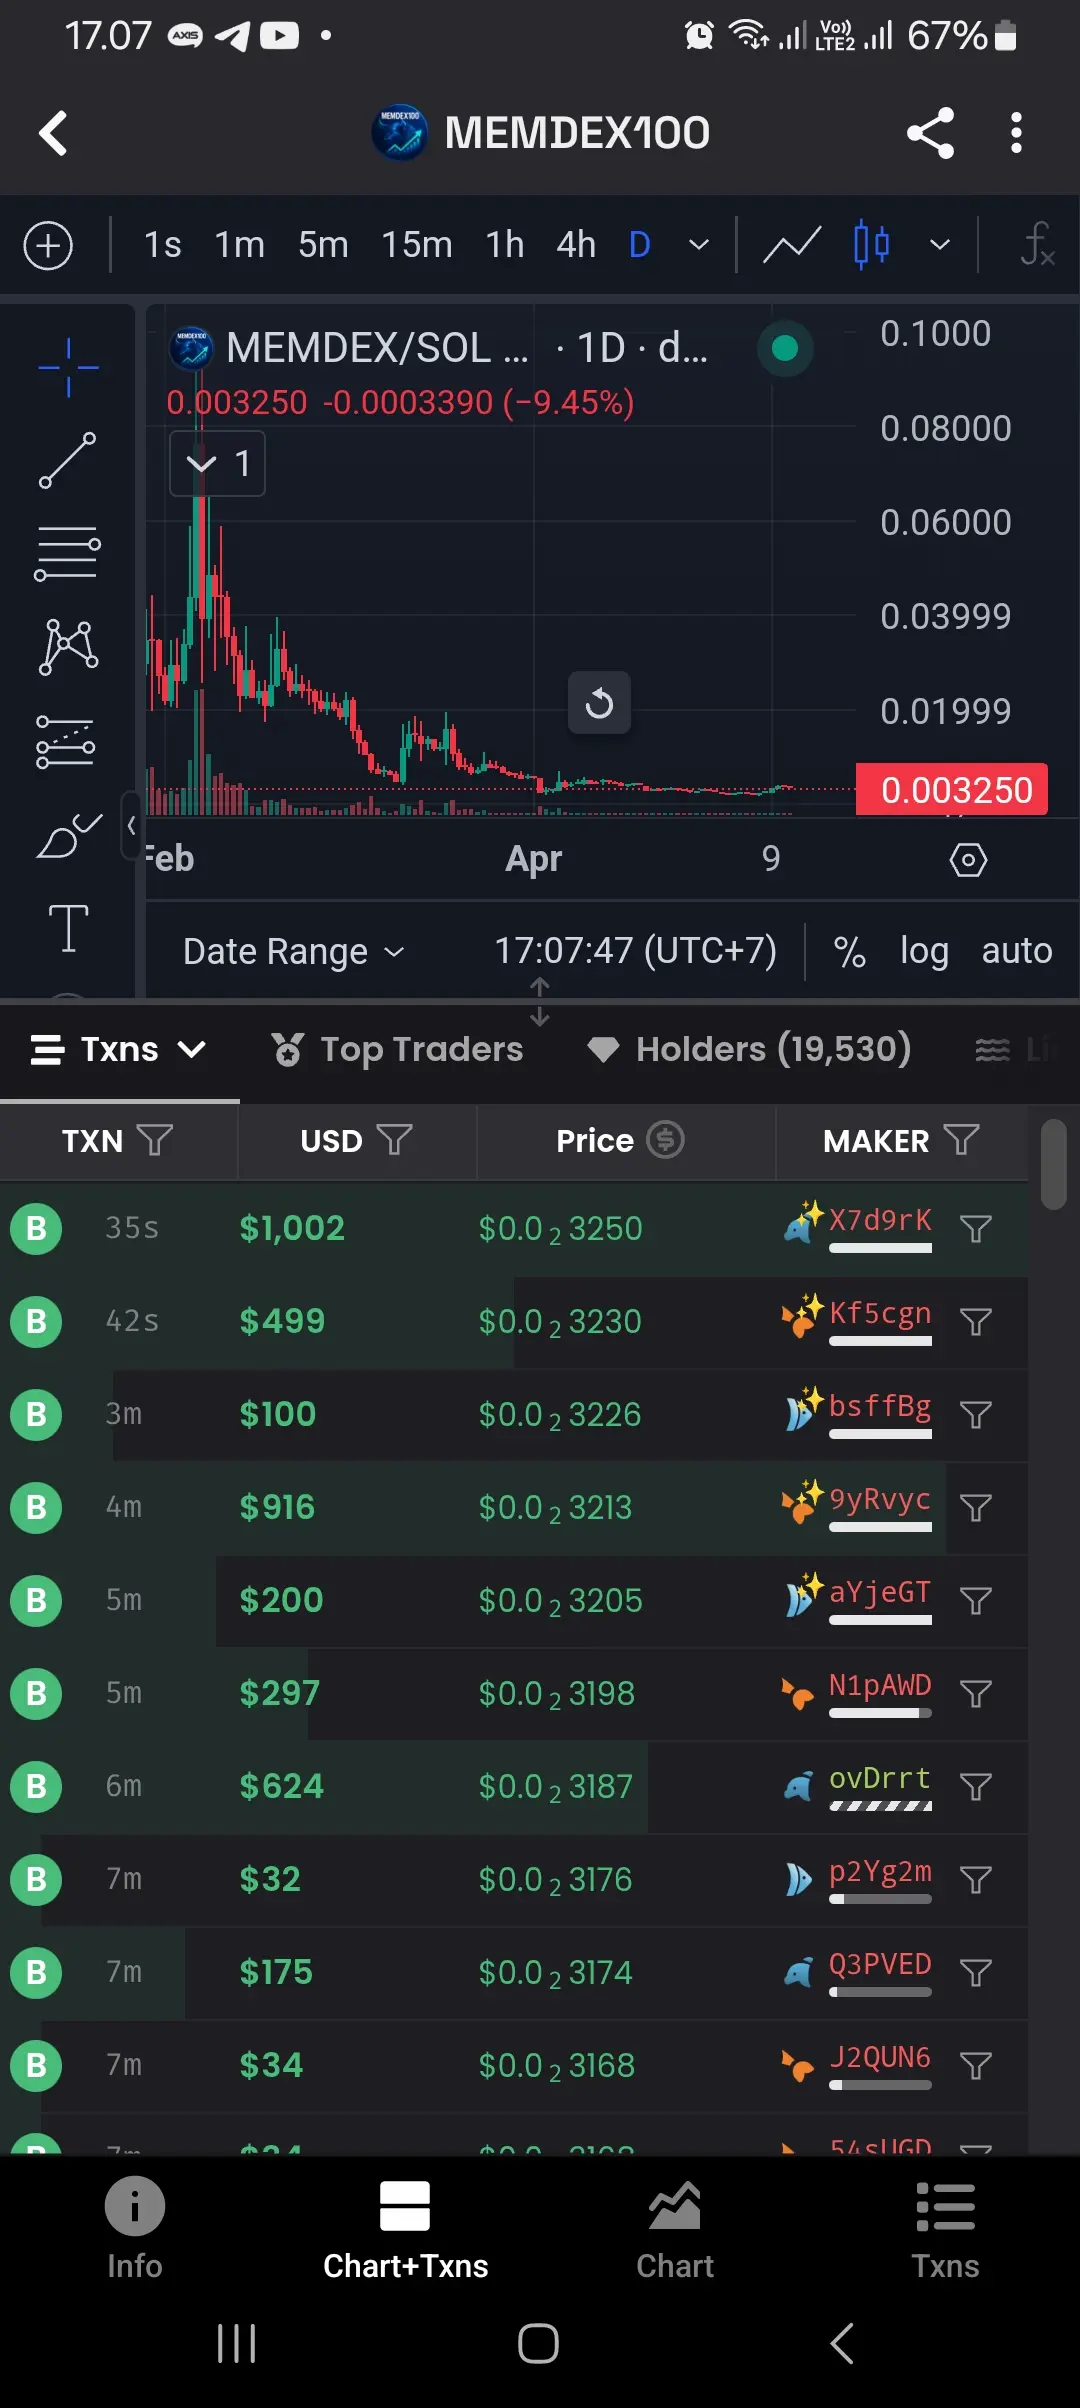Select the 1h timeframe
This screenshot has width=1080, height=2408.
[x=505, y=245]
